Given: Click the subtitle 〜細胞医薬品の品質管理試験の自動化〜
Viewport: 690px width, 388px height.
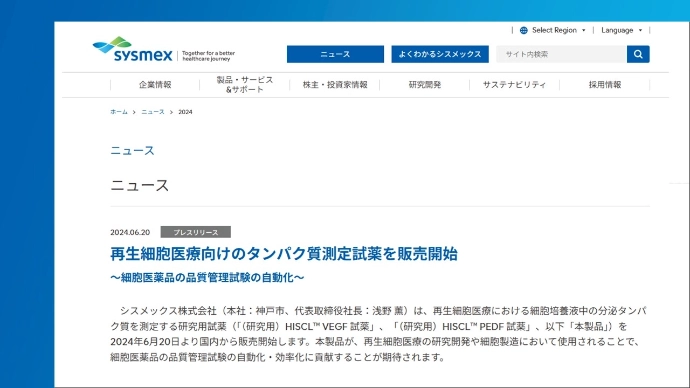Looking at the screenshot, I should pyautogui.click(x=207, y=278).
